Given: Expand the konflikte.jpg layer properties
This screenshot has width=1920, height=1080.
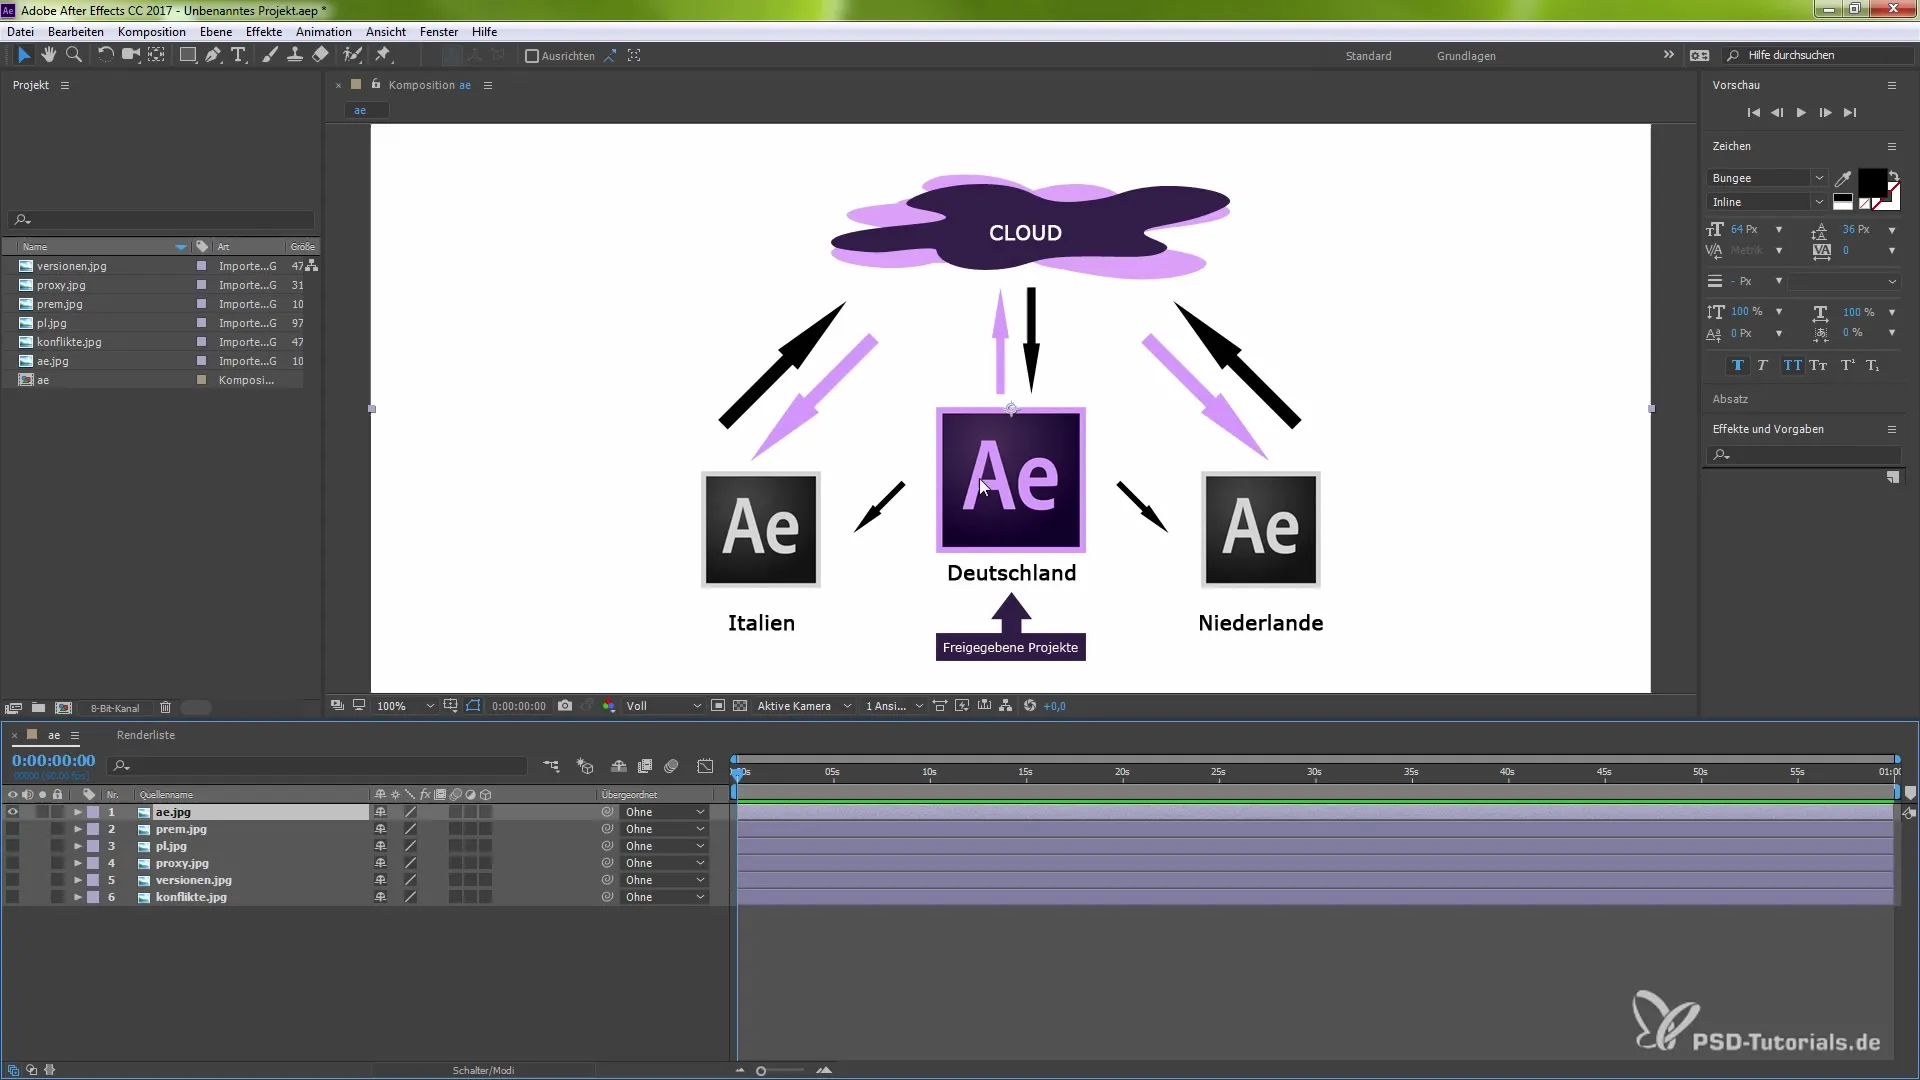Looking at the screenshot, I should (78, 897).
